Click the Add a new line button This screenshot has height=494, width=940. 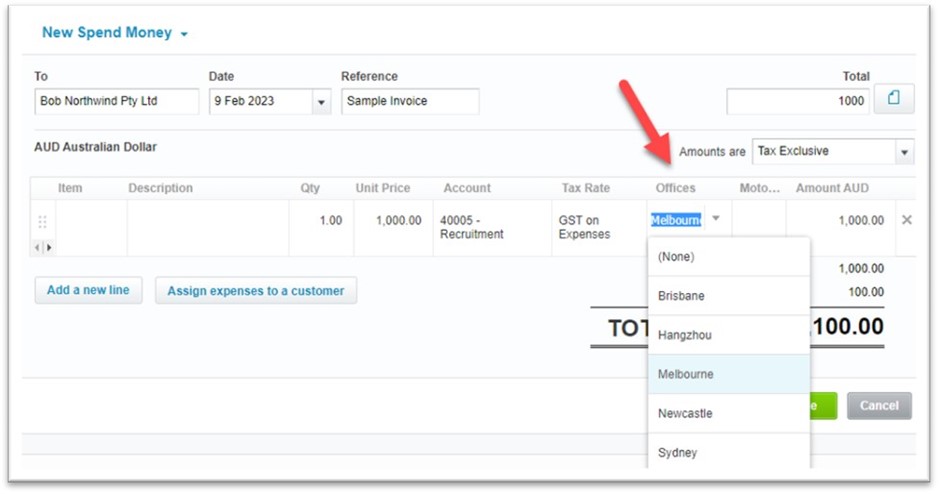89,290
